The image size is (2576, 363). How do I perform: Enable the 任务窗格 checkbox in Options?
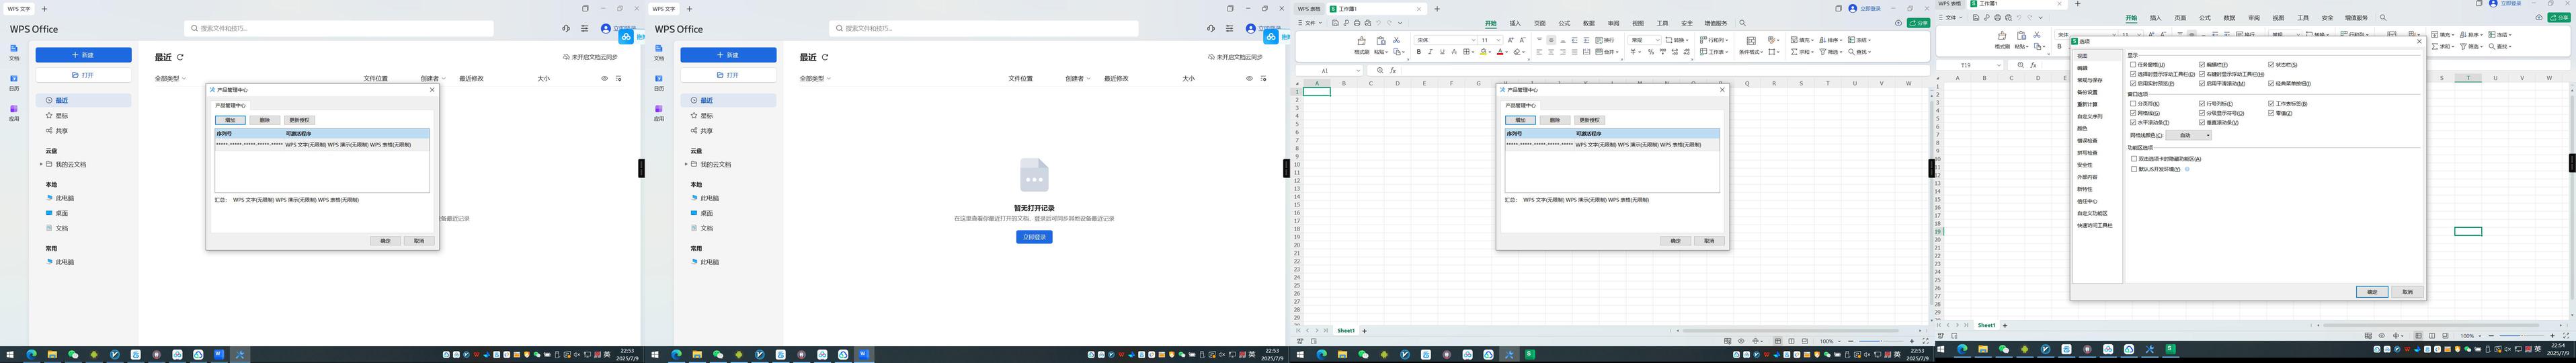2133,65
